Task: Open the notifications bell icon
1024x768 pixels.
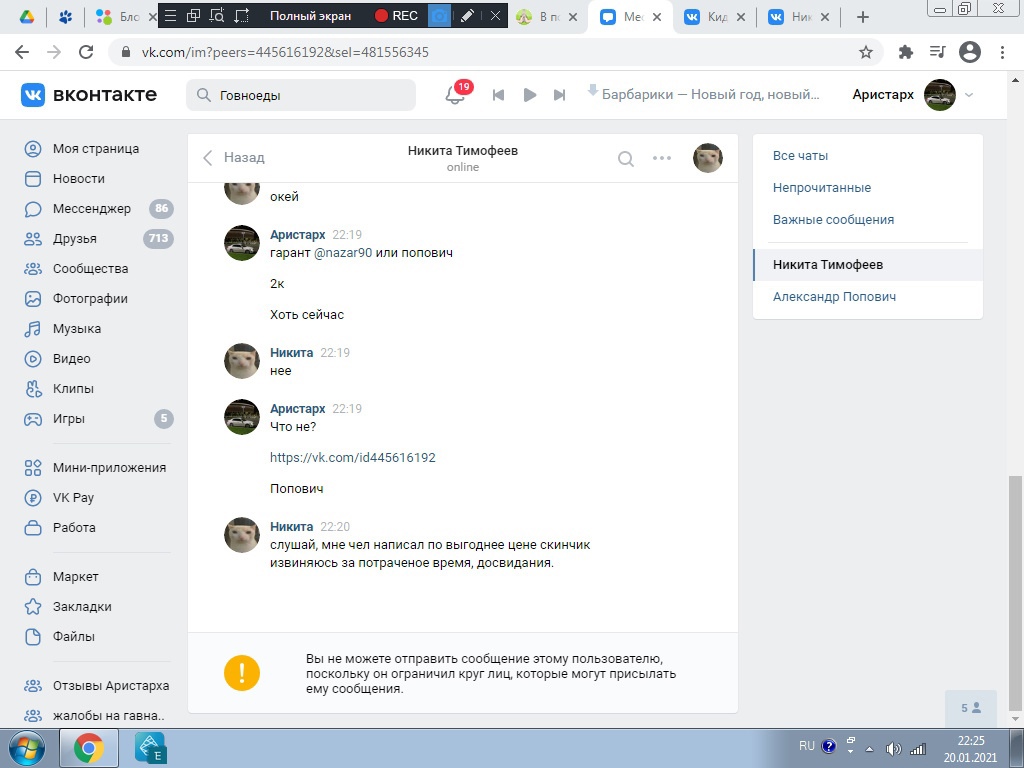Action: [455, 95]
